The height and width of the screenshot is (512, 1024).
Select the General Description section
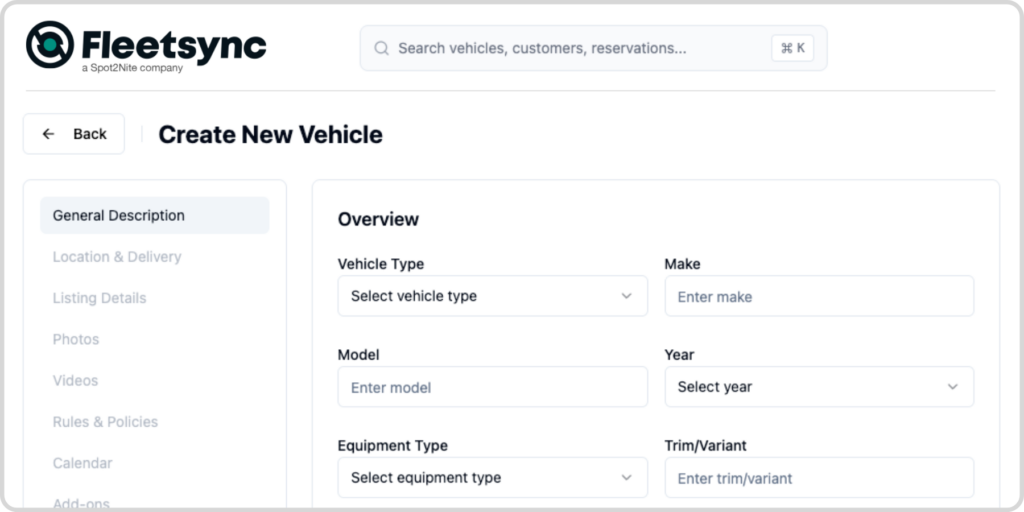tap(155, 216)
